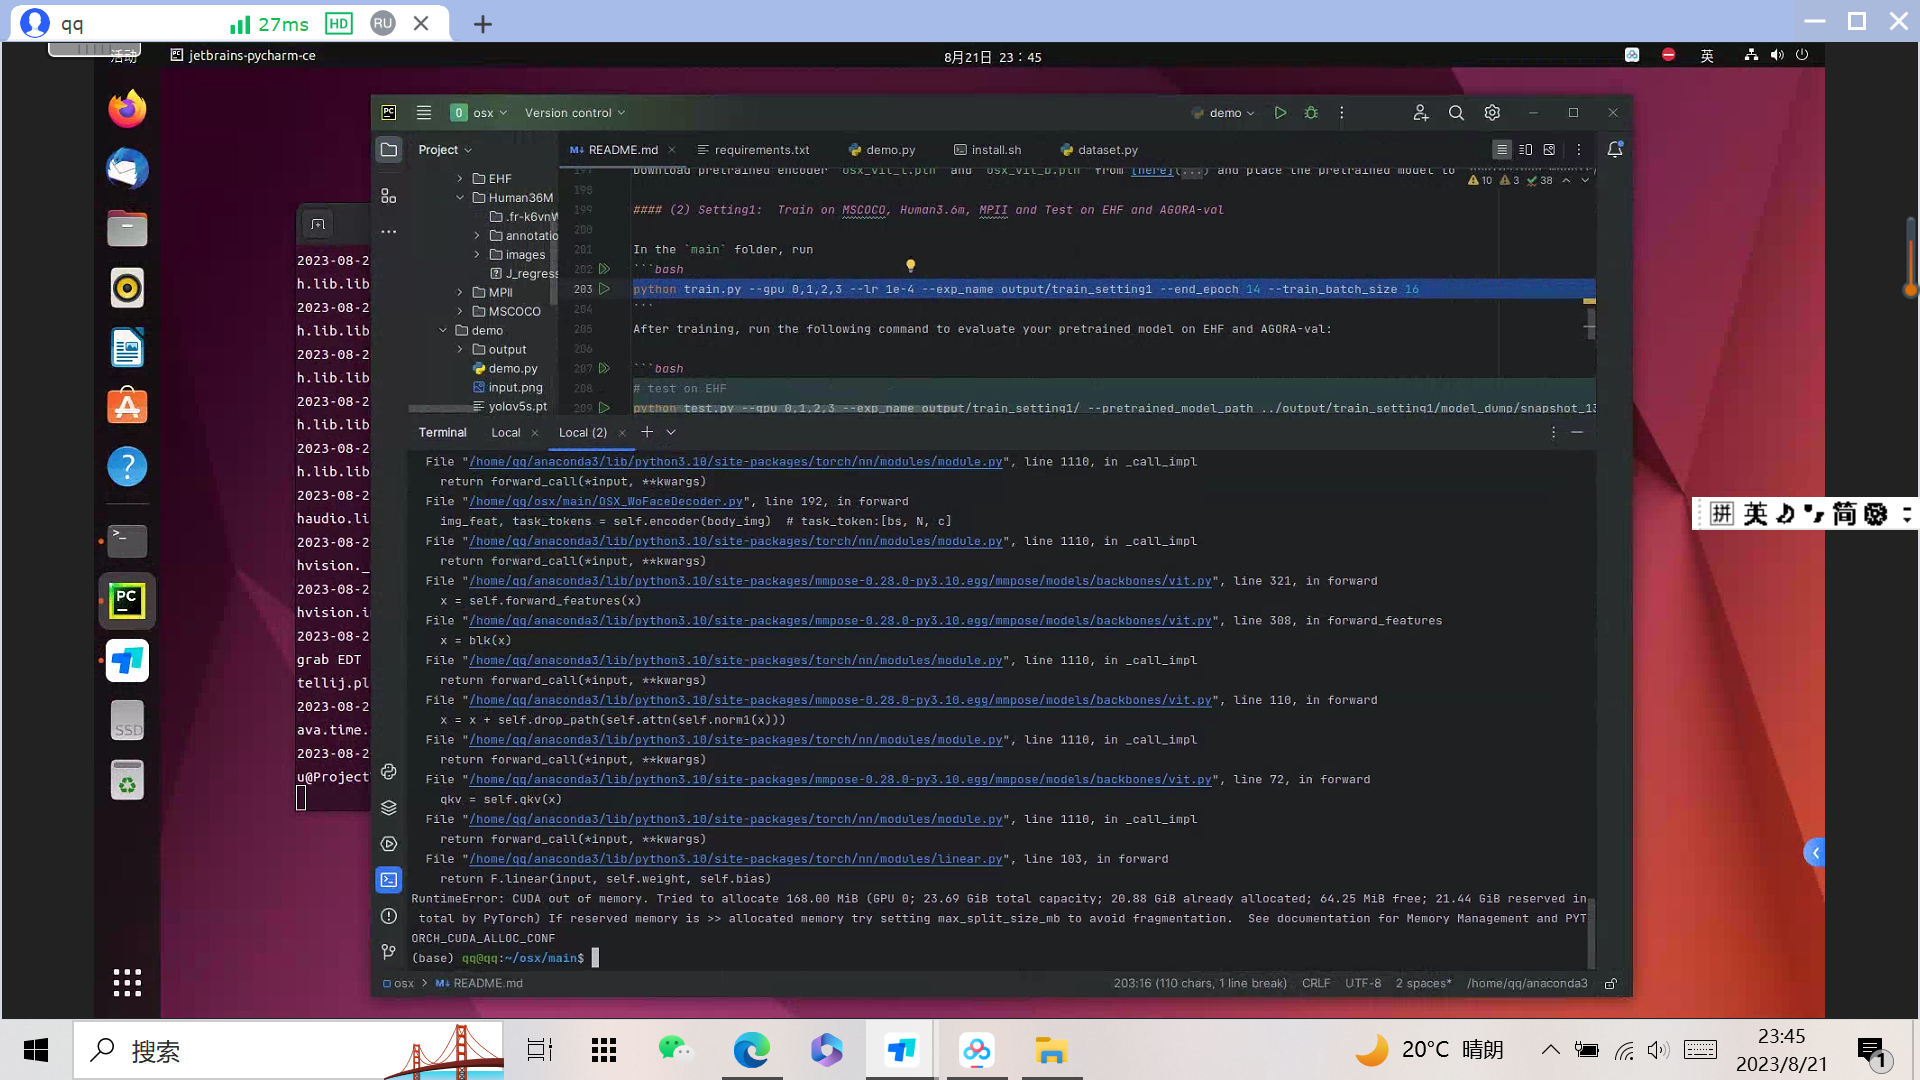The width and height of the screenshot is (1920, 1080).
Task: Switch to the requirements.txt tab
Action: [761, 149]
